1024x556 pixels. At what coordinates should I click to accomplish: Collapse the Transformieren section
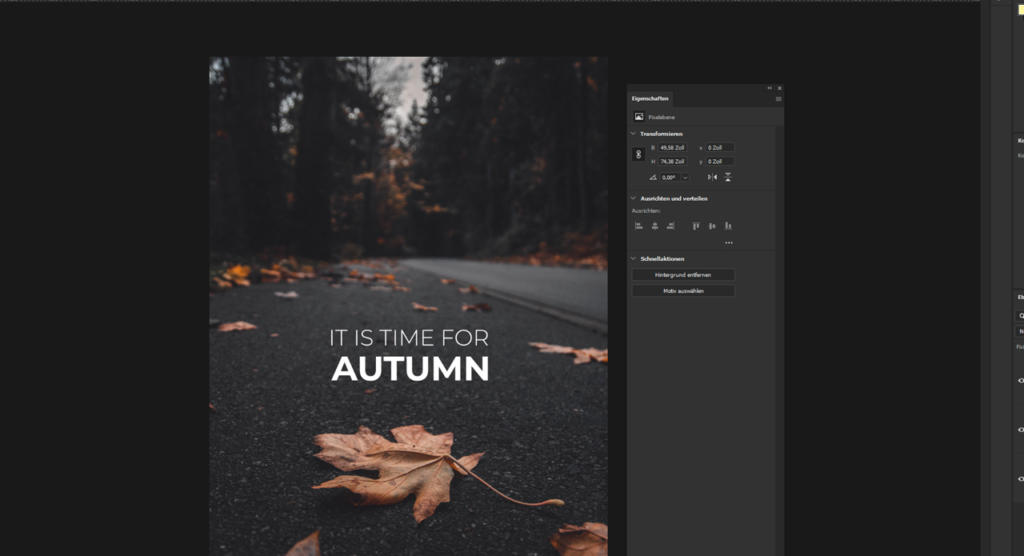click(x=633, y=134)
